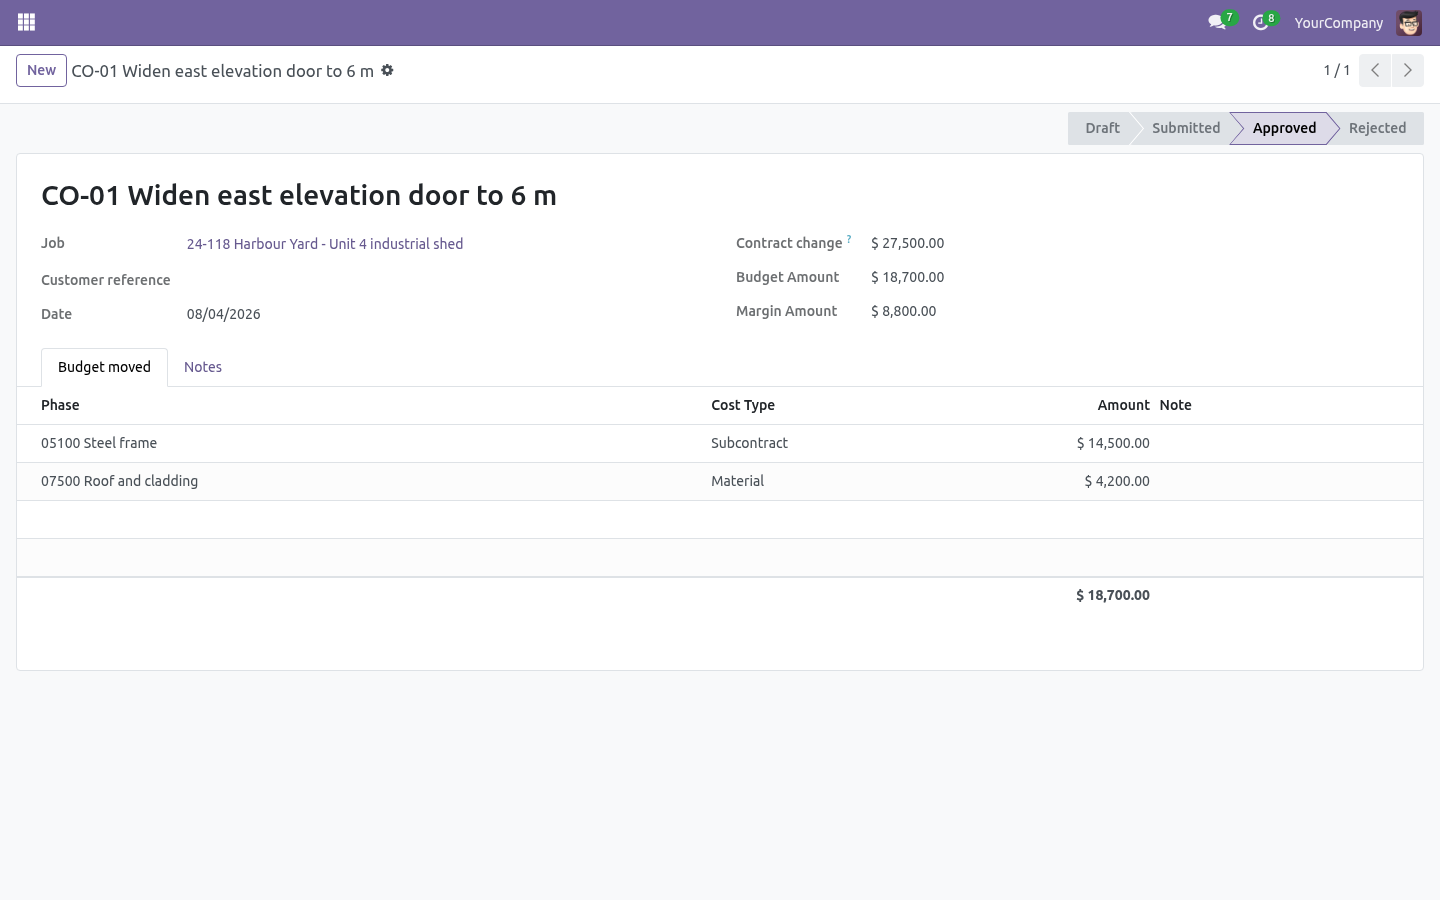The height and width of the screenshot is (900, 1440).
Task: Set status to Rejected
Action: coord(1377,128)
